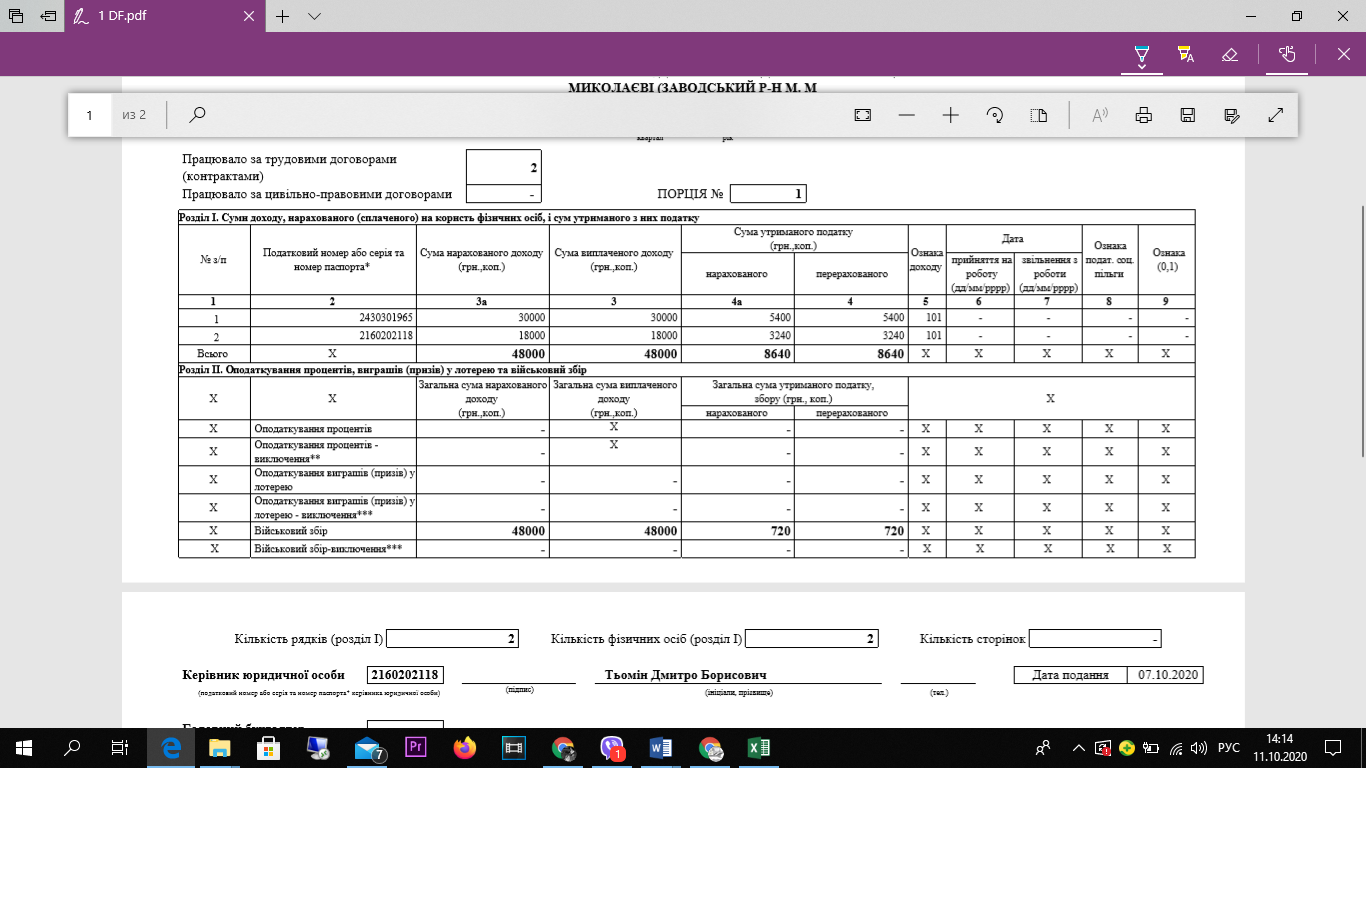
Task: Click the Find on page search icon
Action: tap(197, 115)
